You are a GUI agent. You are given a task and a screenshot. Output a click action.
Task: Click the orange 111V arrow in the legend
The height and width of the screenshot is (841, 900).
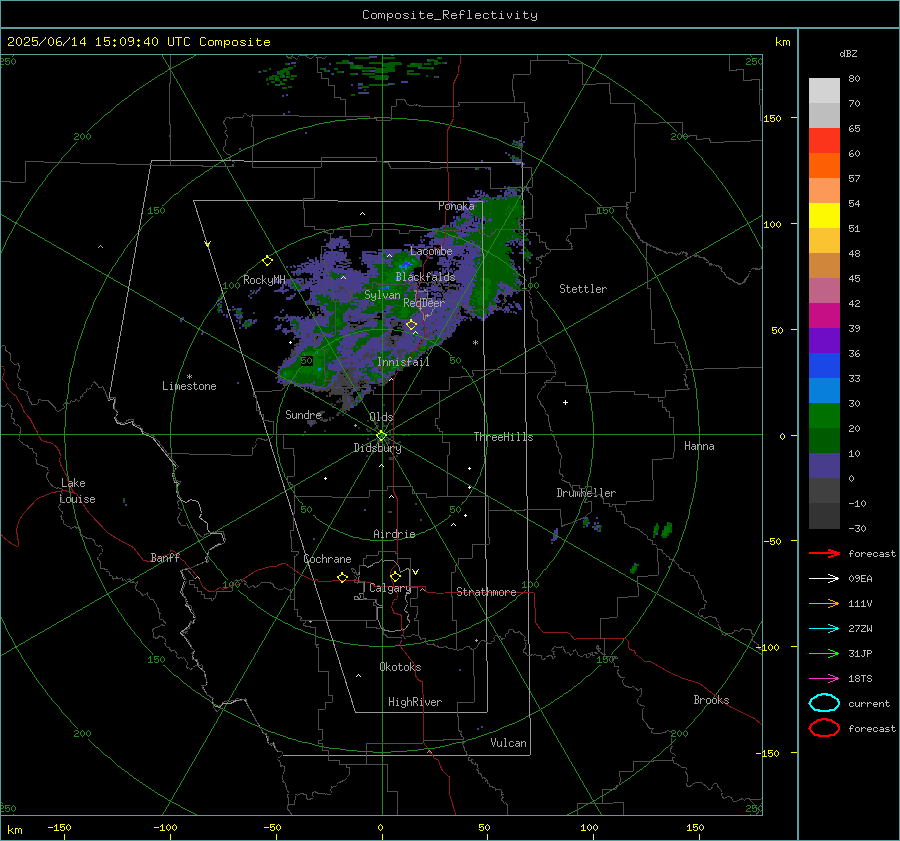[824, 603]
